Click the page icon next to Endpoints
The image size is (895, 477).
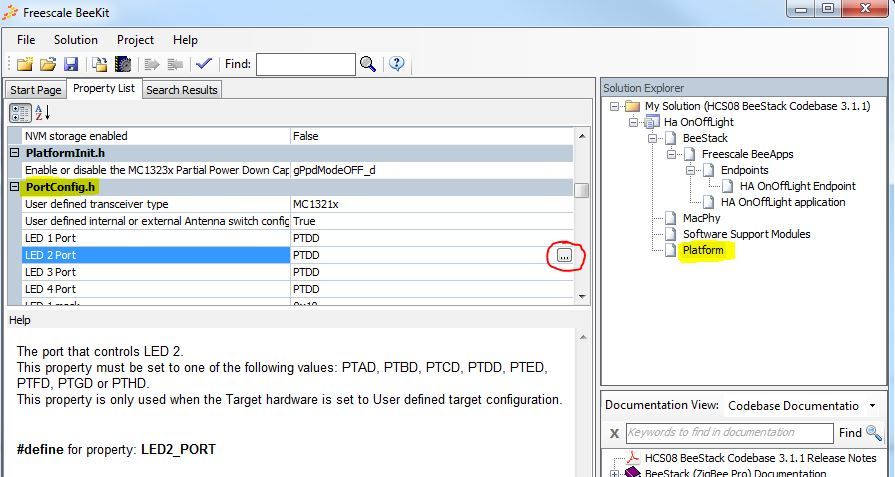coord(708,170)
